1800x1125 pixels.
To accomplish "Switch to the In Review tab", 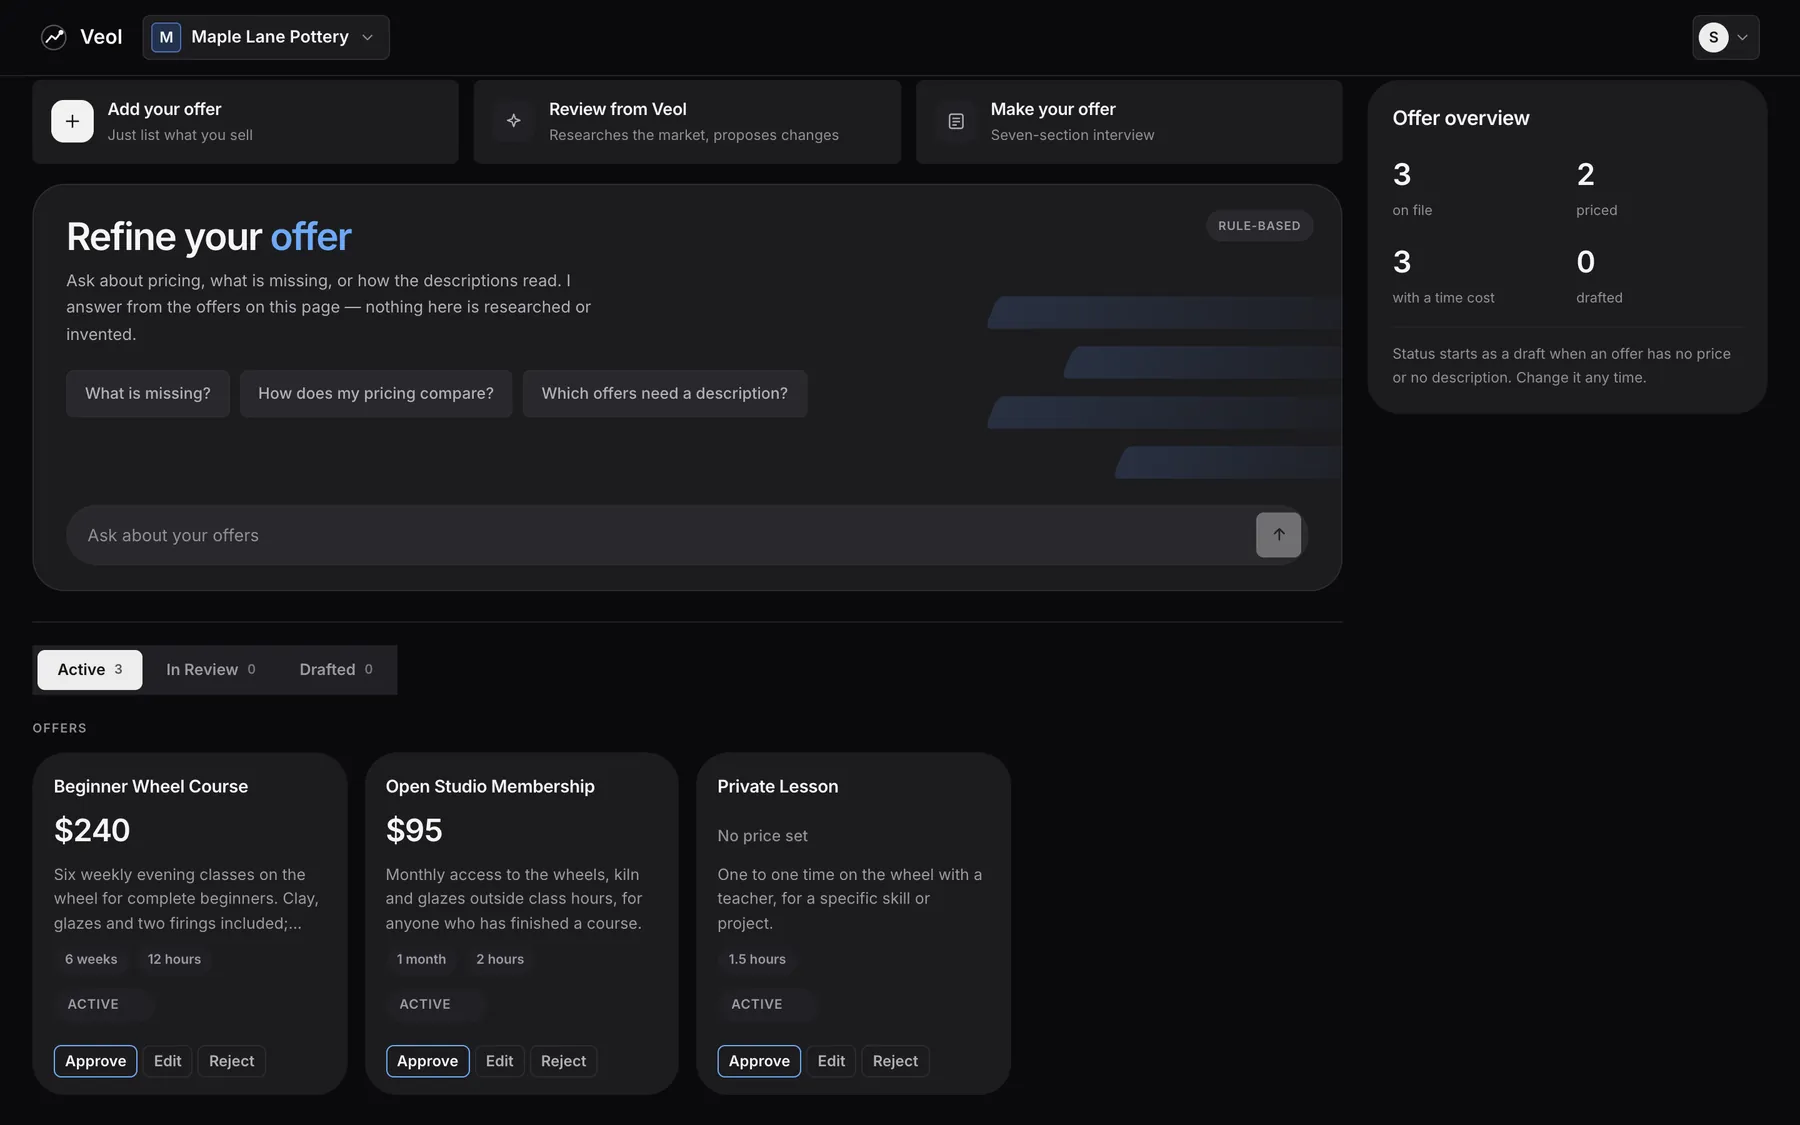I will pos(211,670).
